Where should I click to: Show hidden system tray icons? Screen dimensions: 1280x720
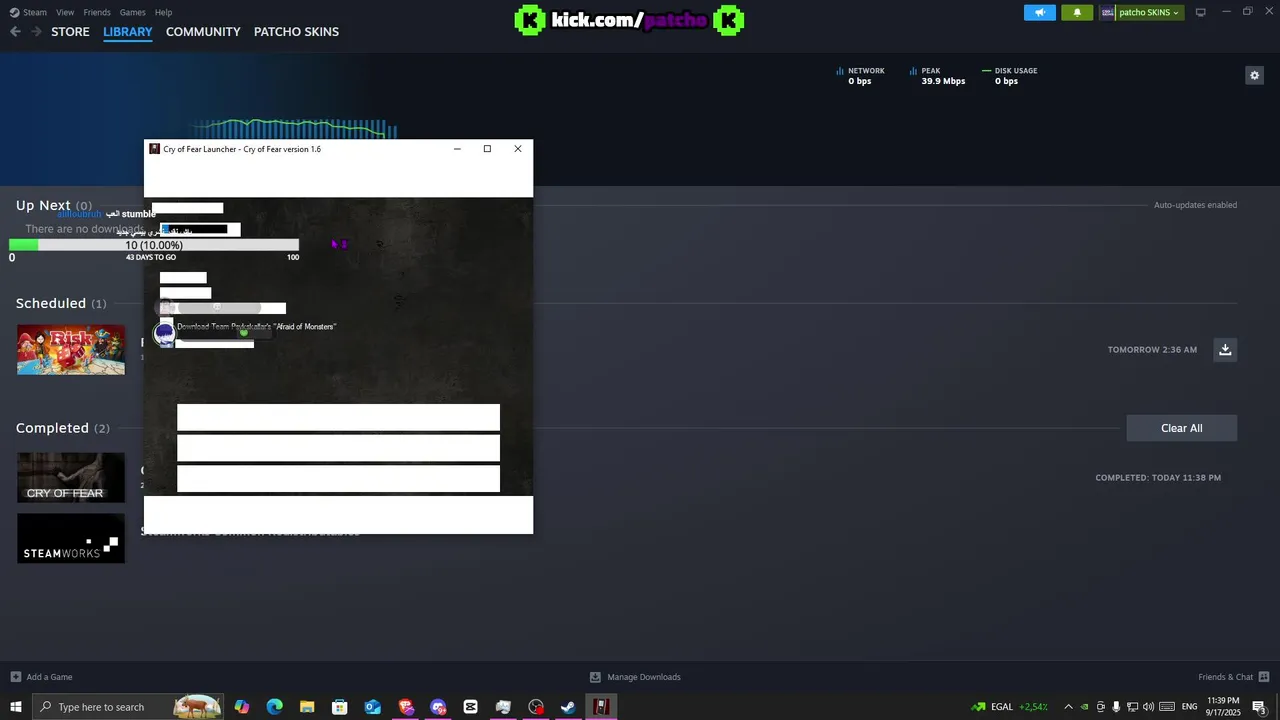point(1068,707)
